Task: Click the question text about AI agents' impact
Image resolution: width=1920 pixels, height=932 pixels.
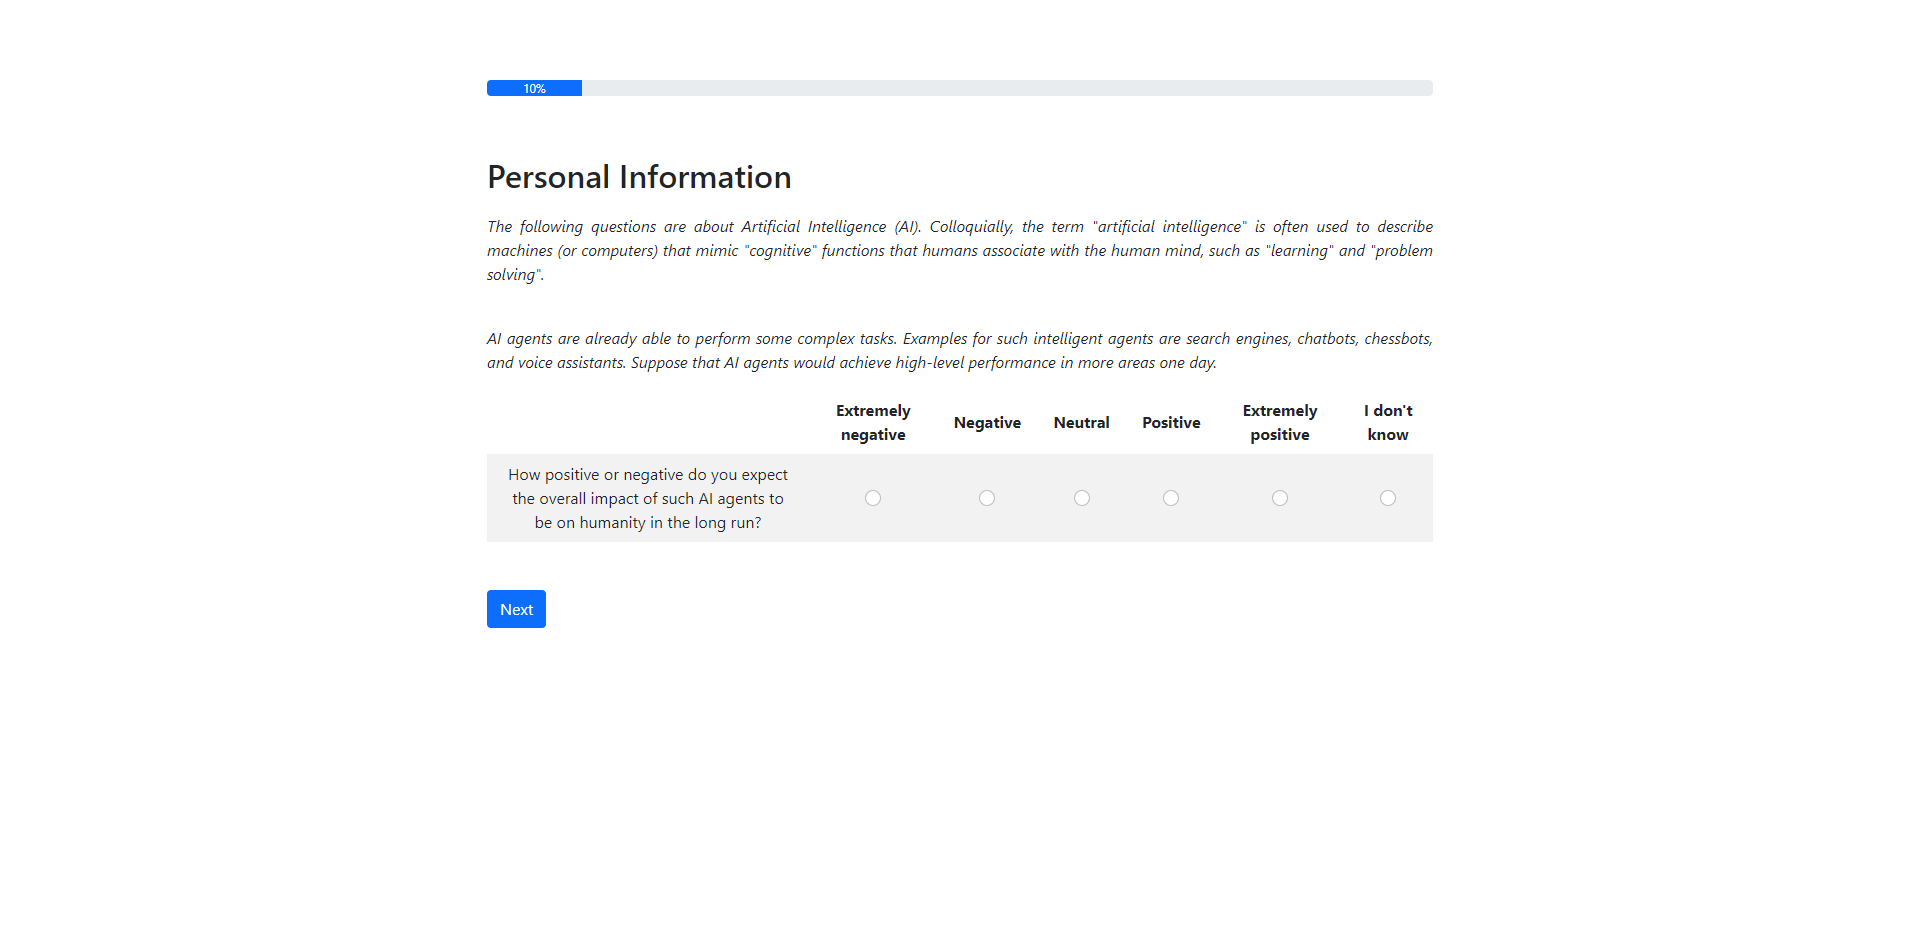Action: (648, 498)
